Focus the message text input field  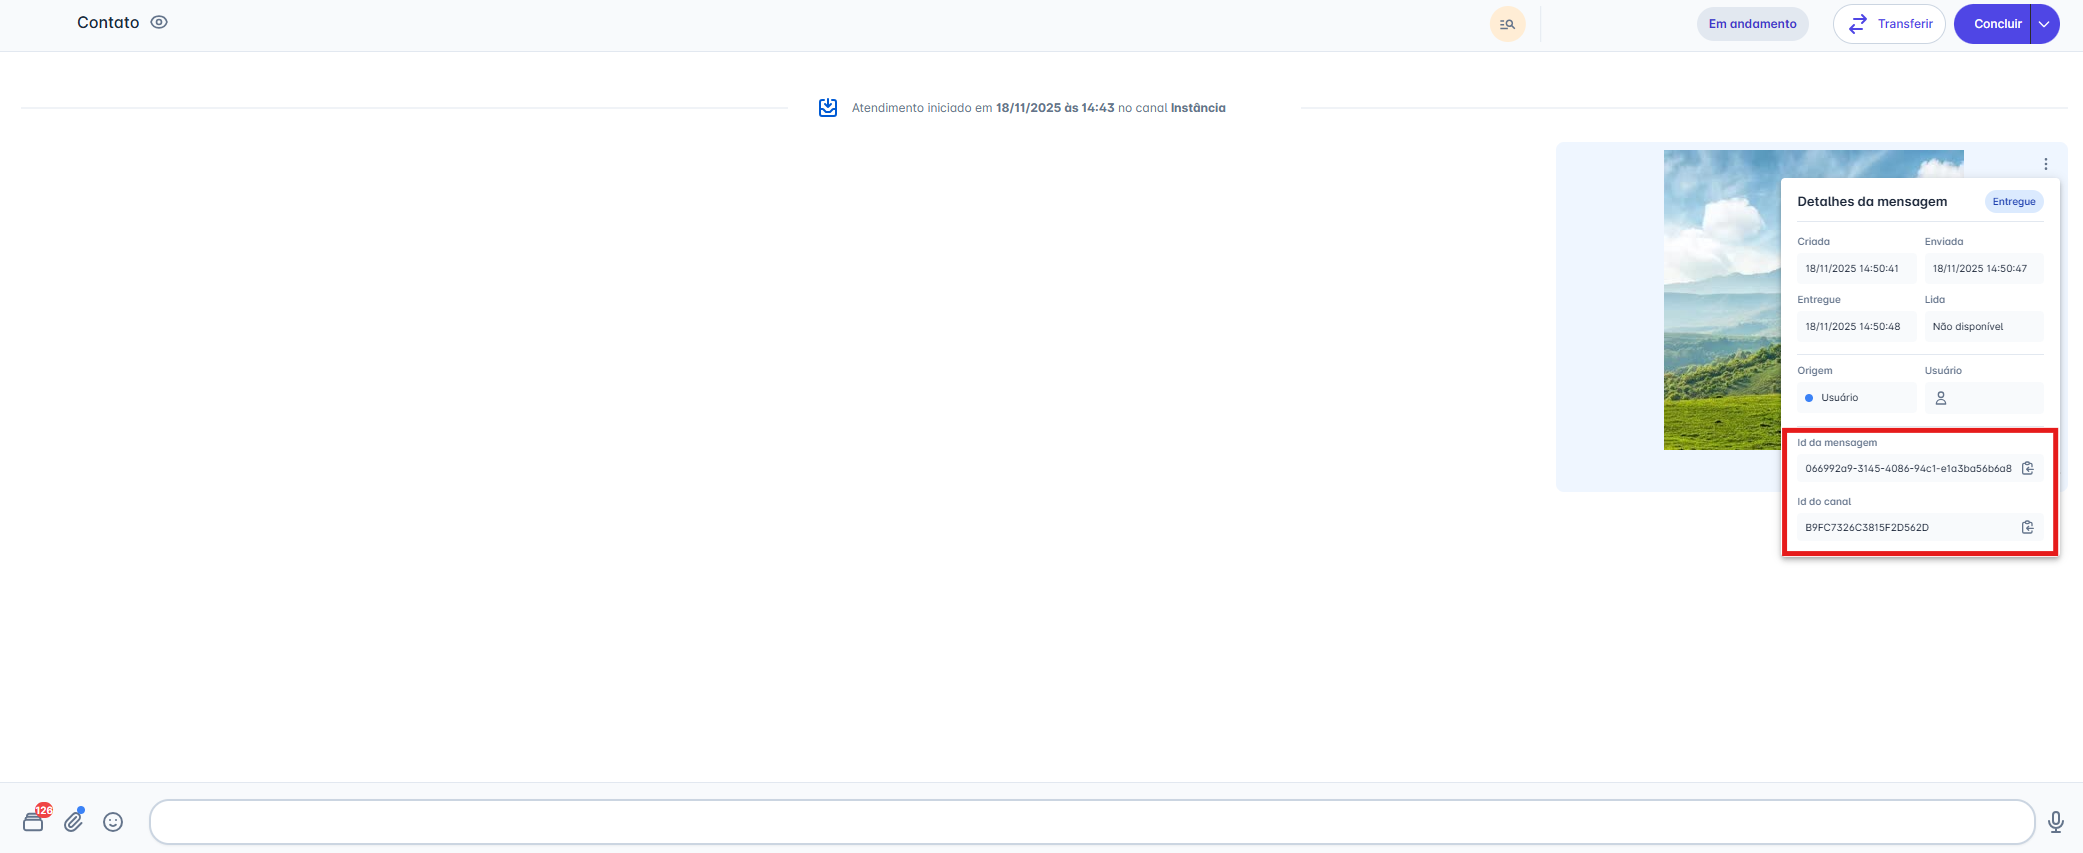point(1090,822)
